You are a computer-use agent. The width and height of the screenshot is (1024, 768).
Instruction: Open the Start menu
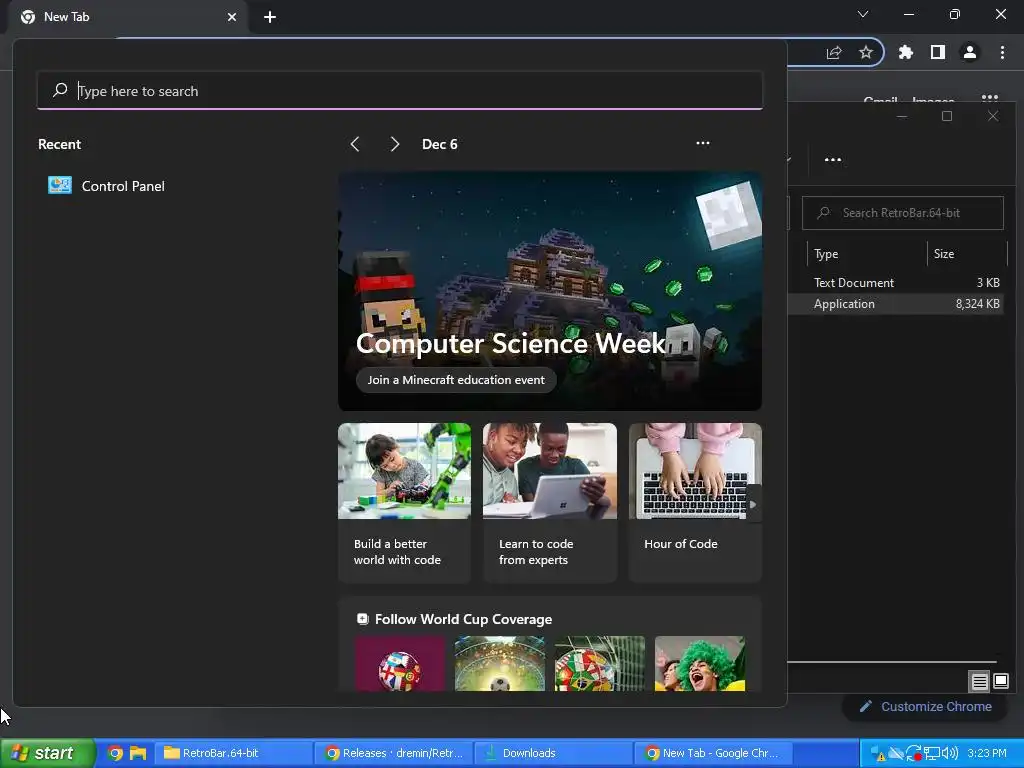coord(47,753)
